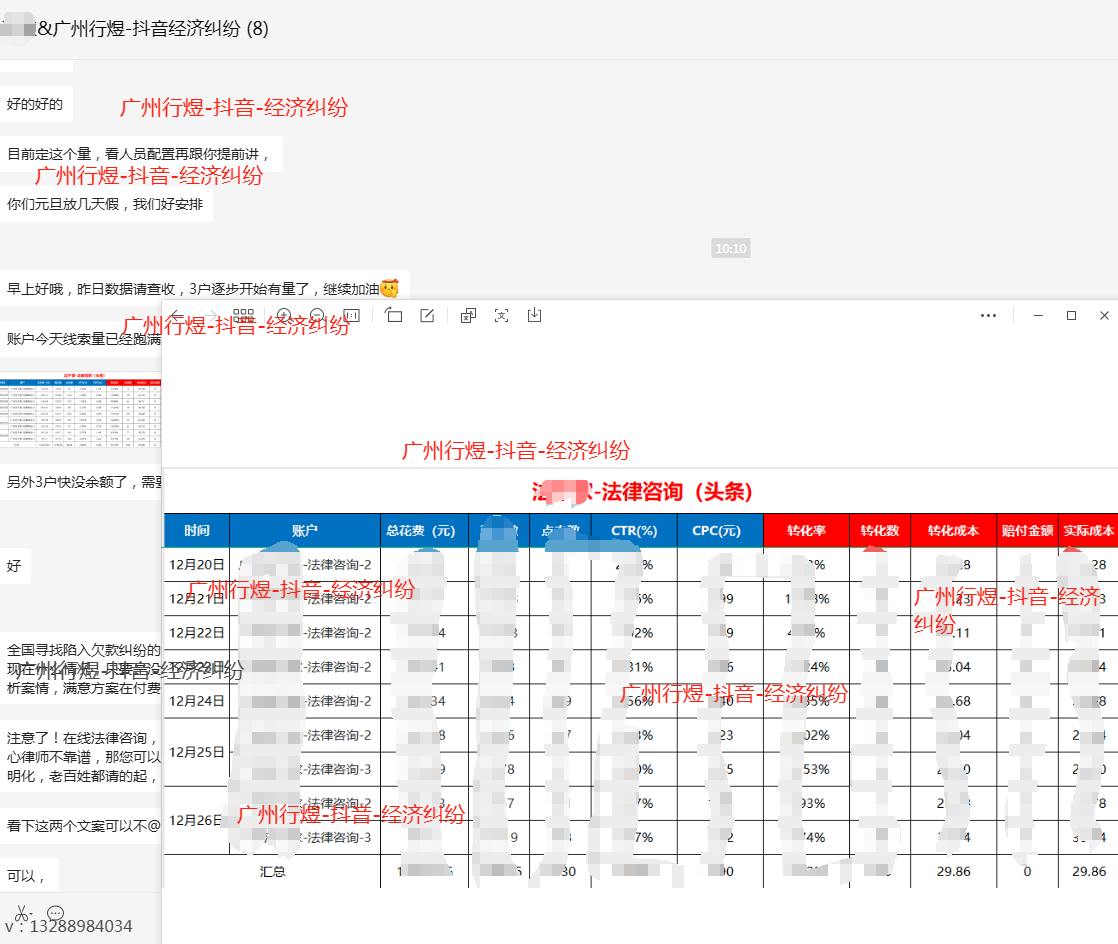This screenshot has width=1118, height=944.
Task: Click the 账户 column header
Action: (305, 530)
